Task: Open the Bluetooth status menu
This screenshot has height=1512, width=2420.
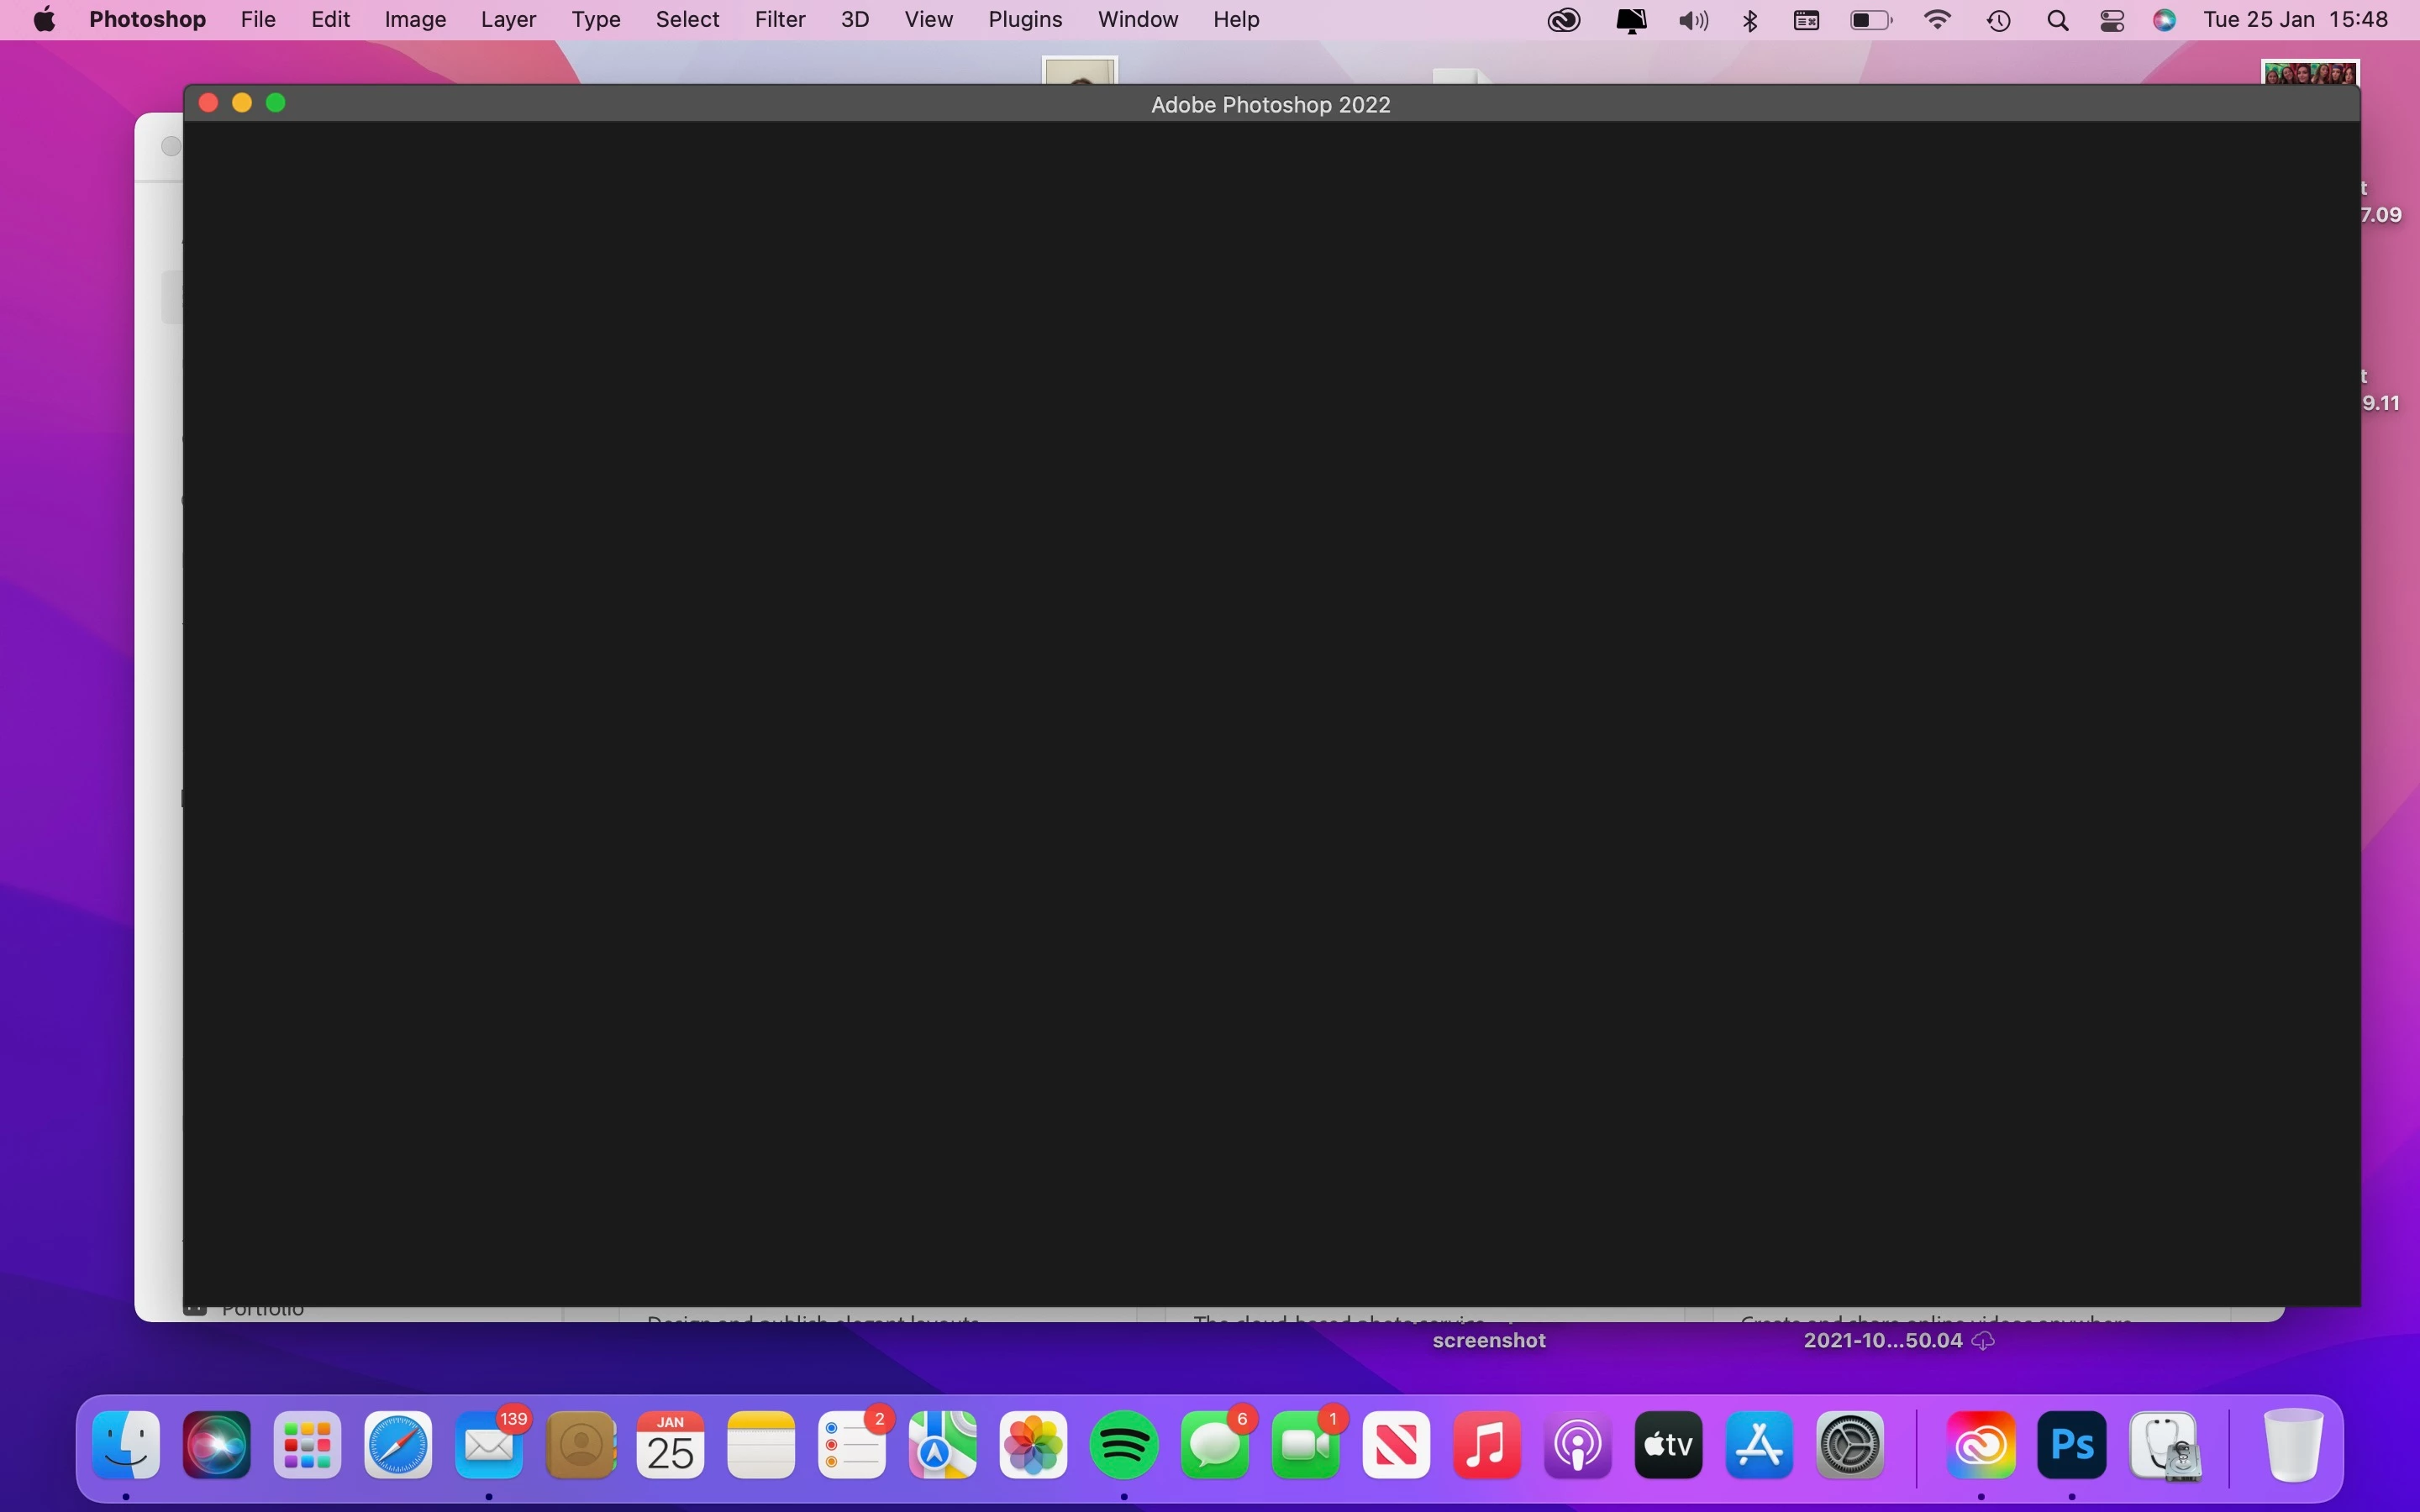Action: pos(1750,20)
